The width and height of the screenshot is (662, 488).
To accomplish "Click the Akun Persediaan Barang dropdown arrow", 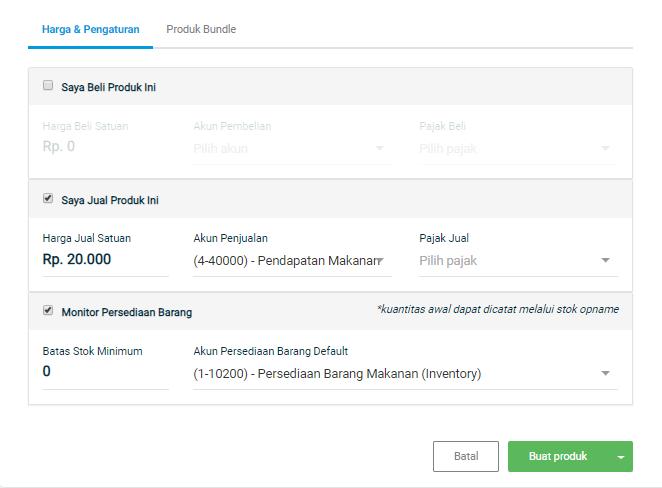I will [605, 373].
